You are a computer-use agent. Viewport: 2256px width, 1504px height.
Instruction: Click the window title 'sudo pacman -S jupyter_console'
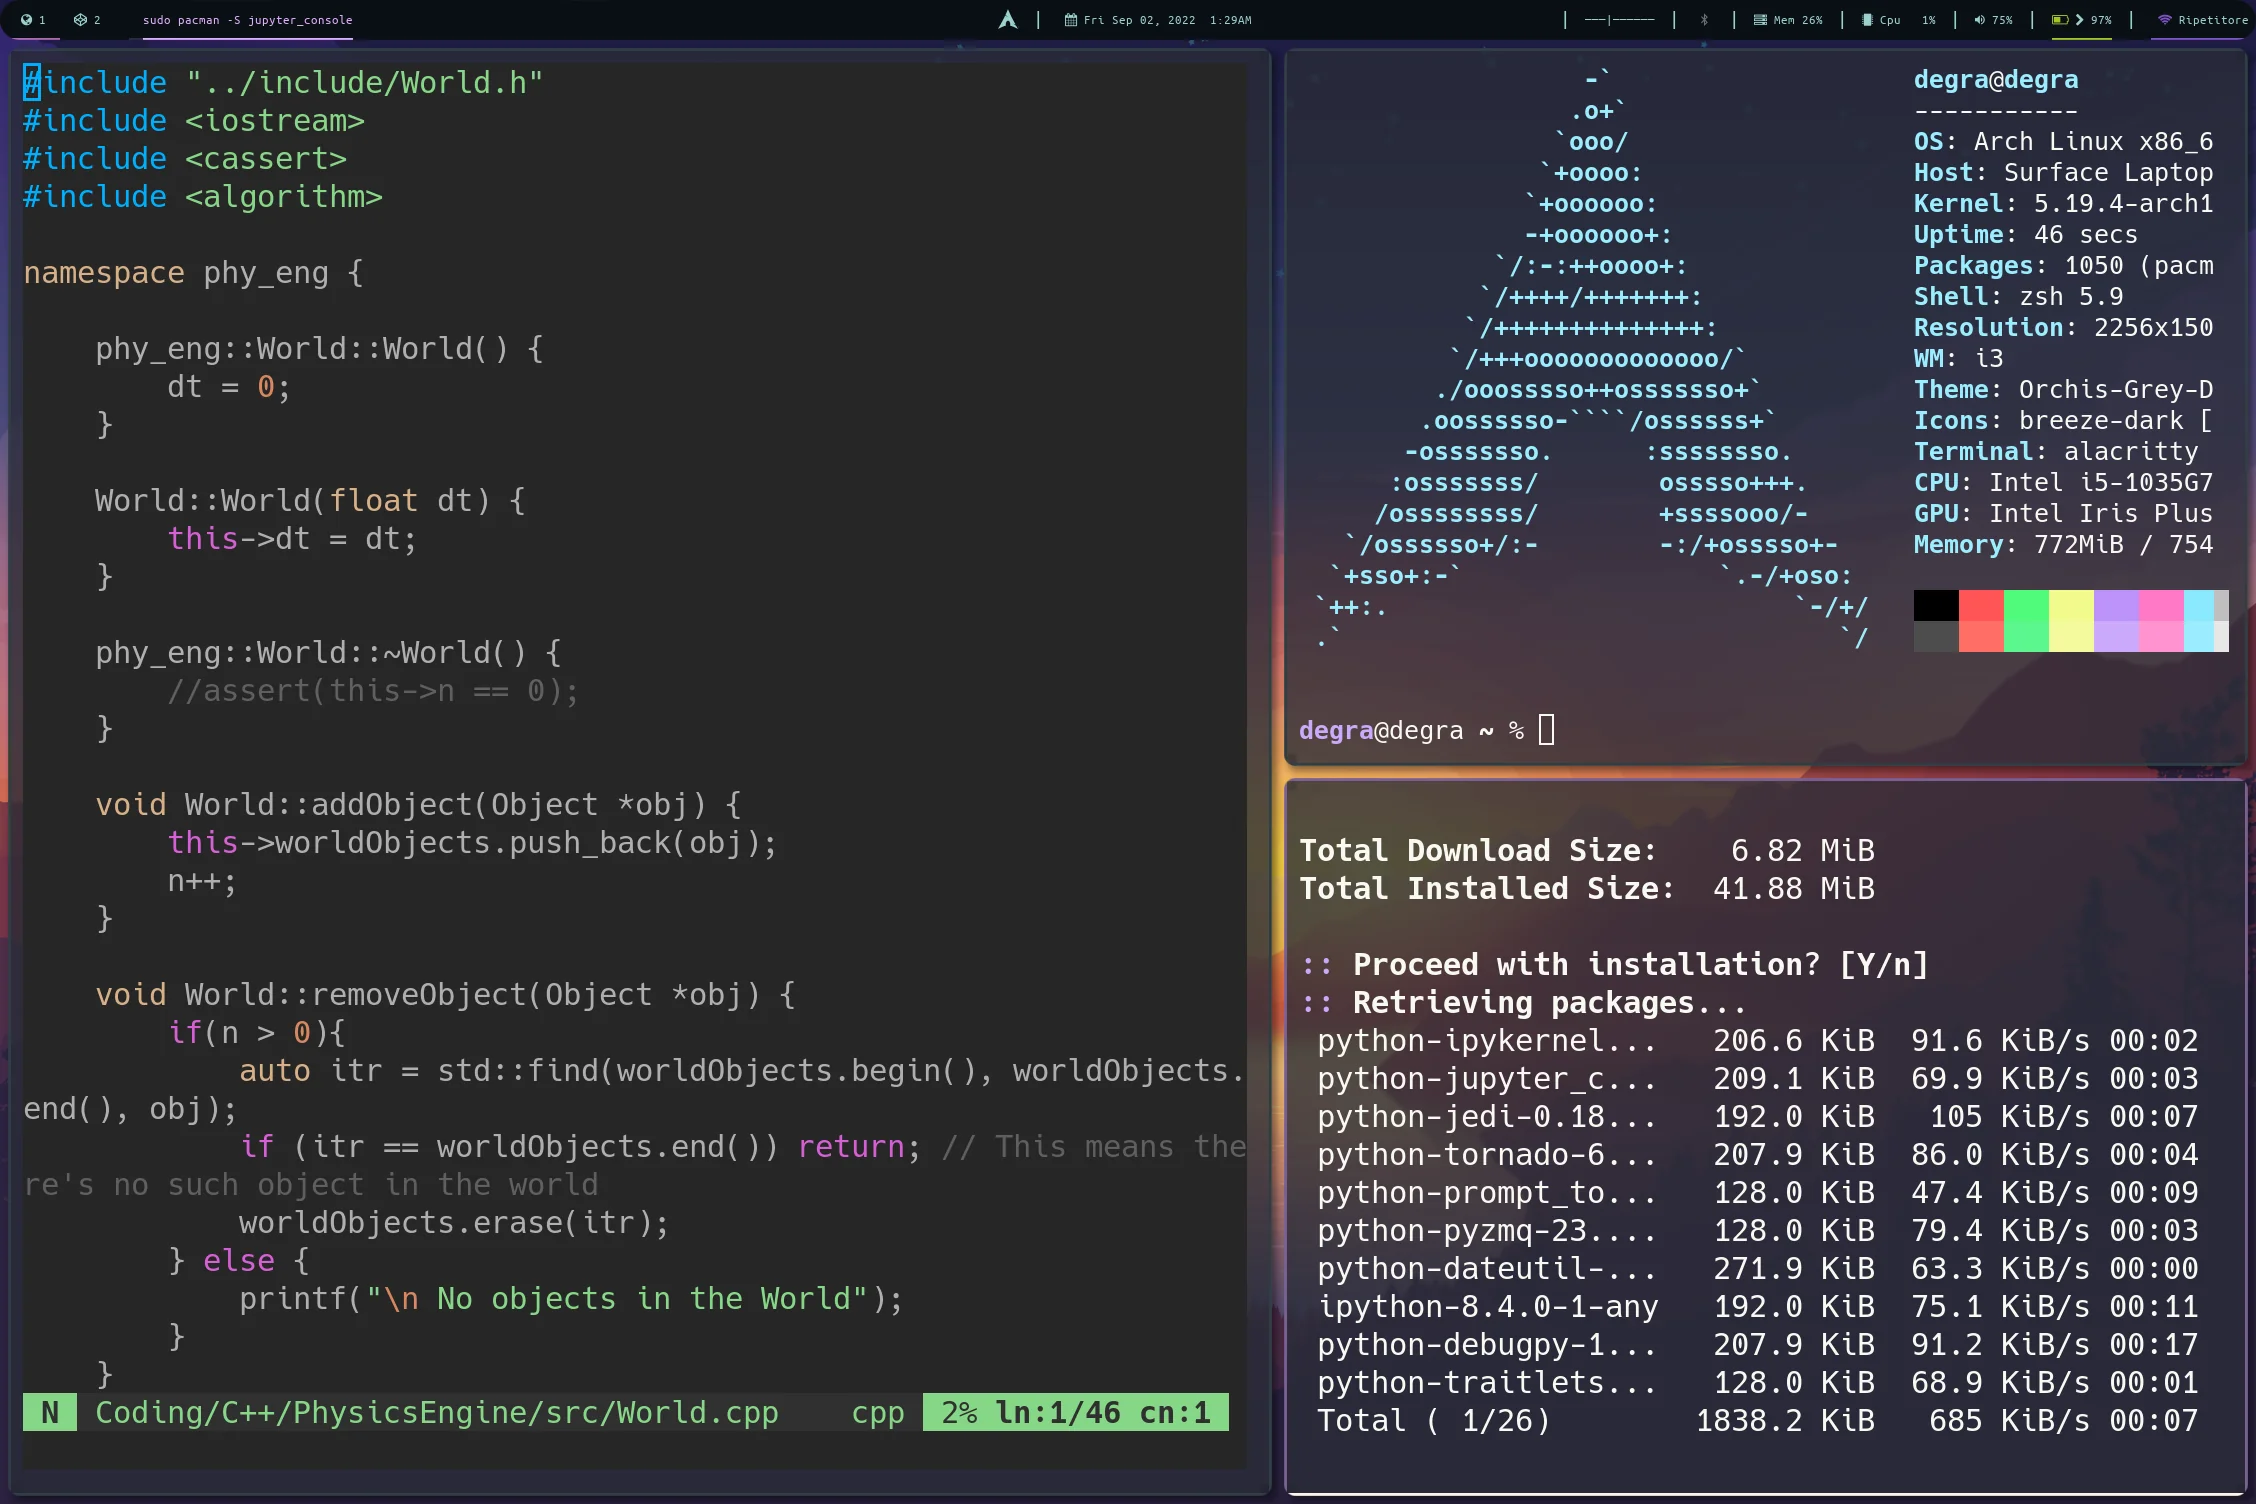[x=247, y=20]
